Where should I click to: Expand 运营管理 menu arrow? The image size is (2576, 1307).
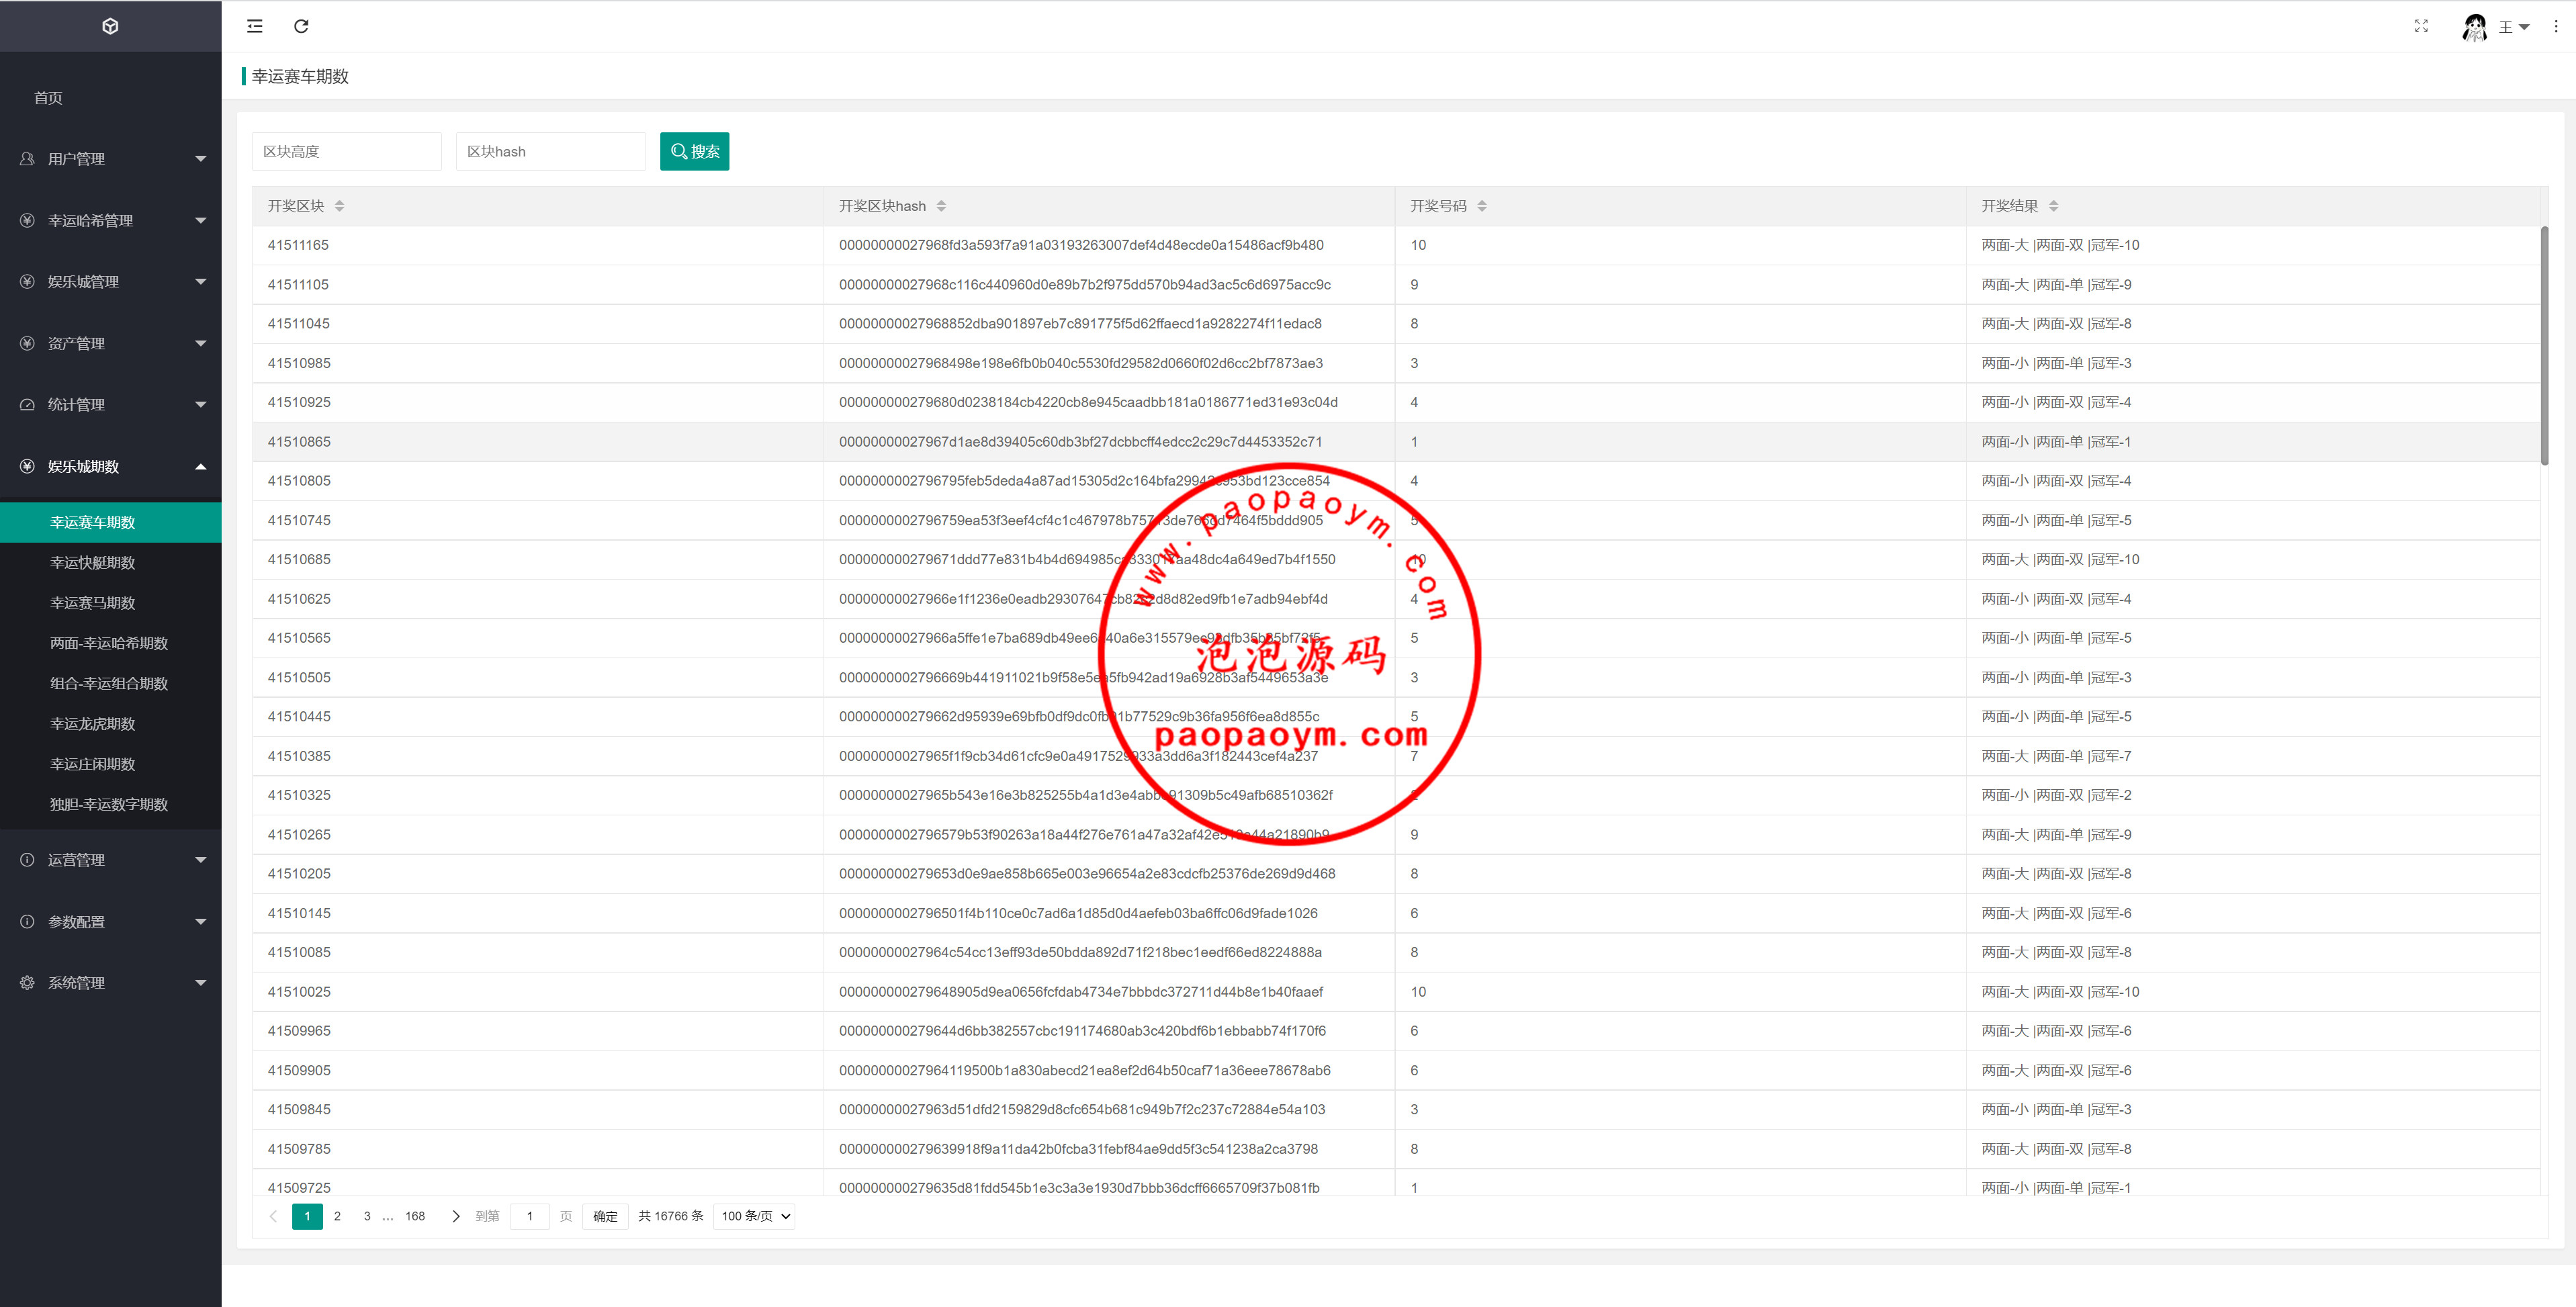pos(201,860)
